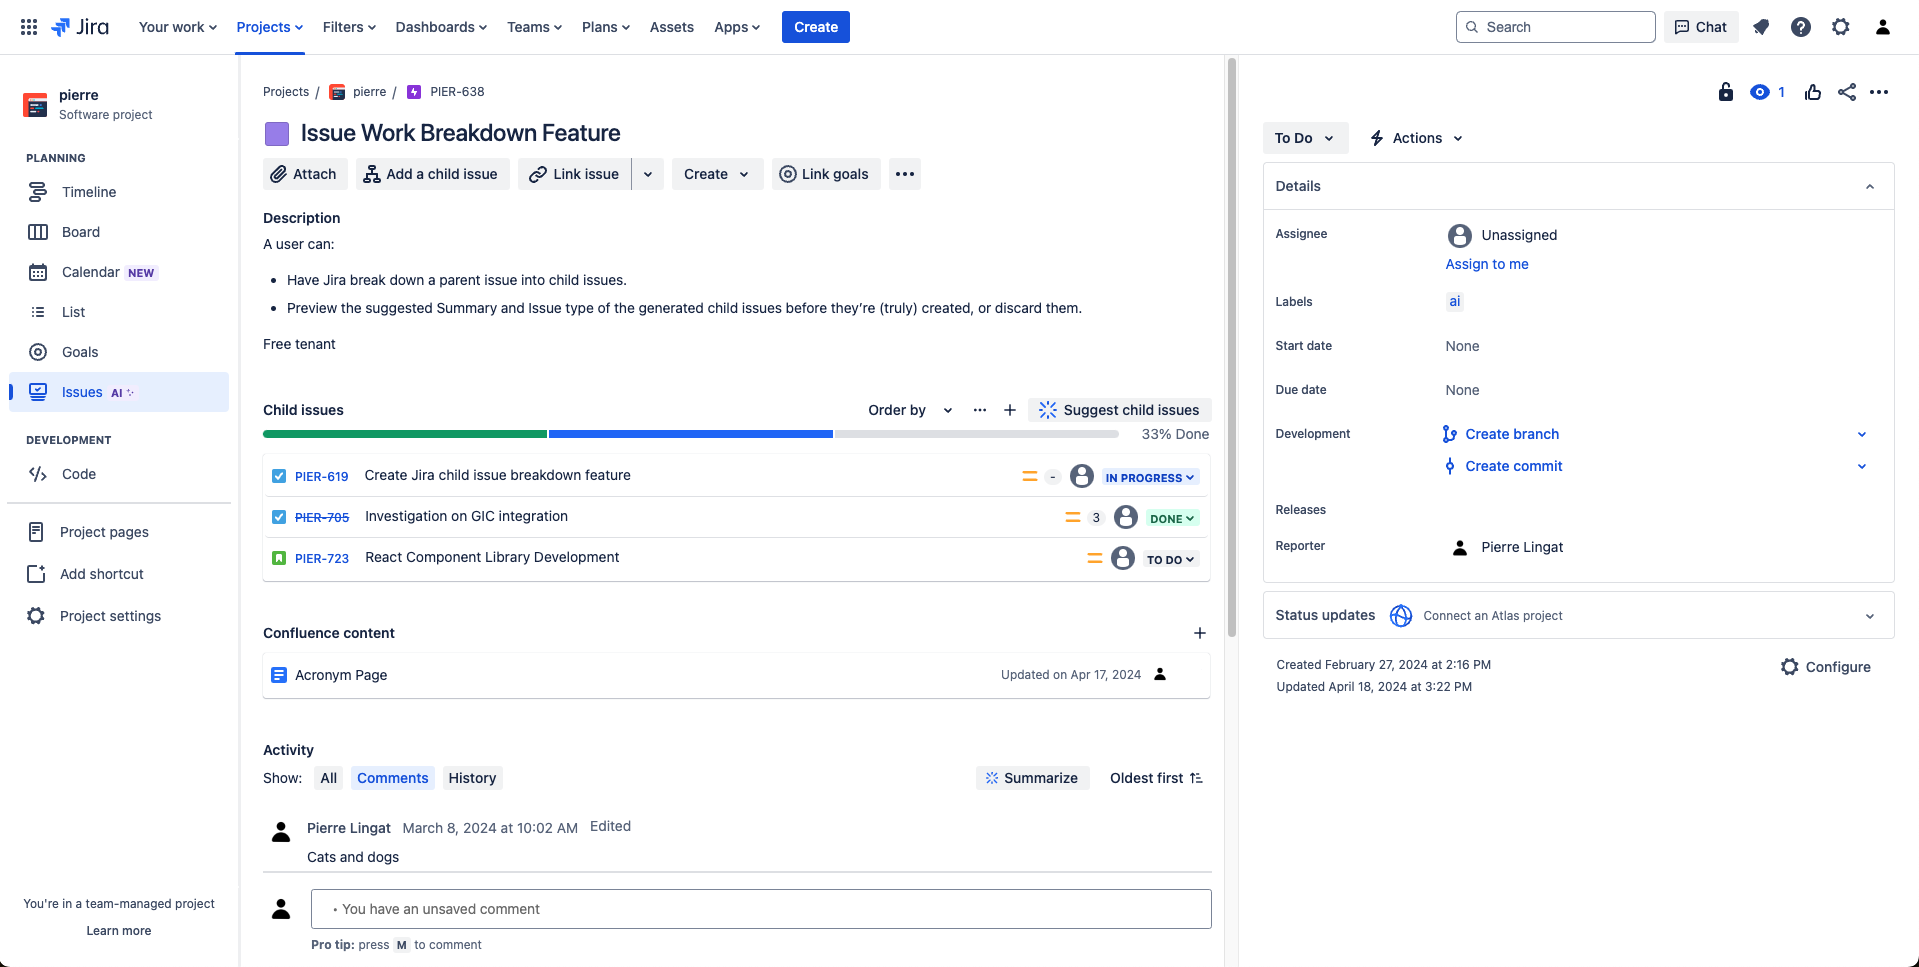
Task: Show History activity only
Action: click(473, 778)
